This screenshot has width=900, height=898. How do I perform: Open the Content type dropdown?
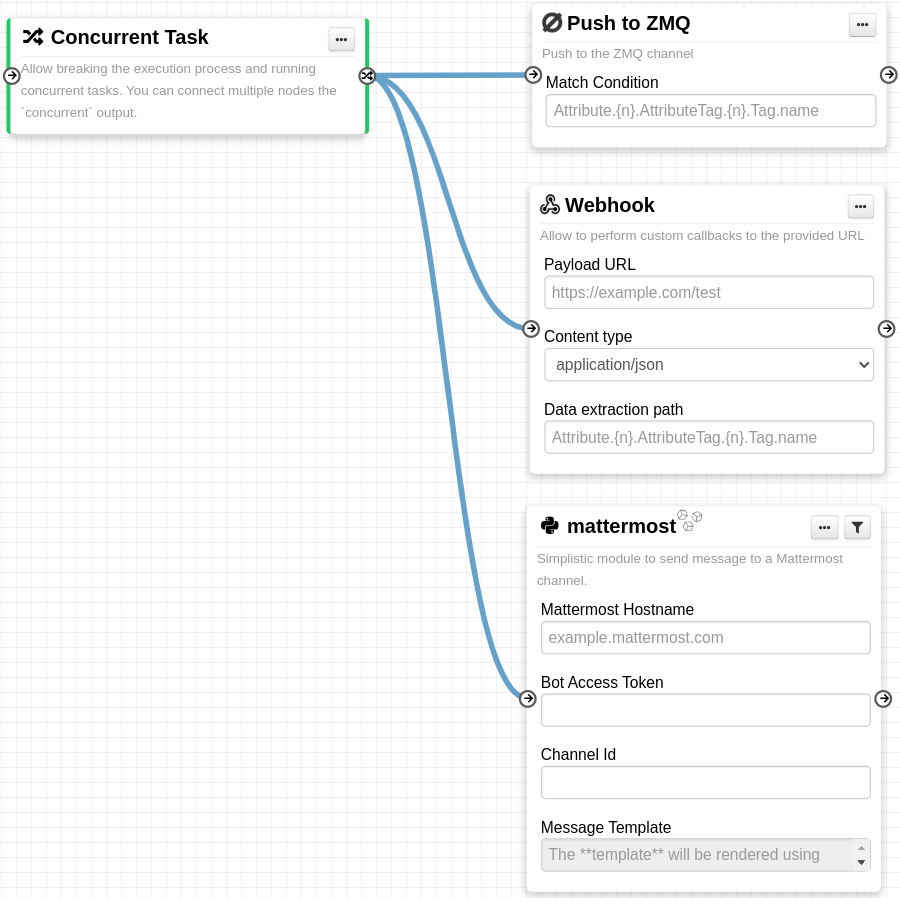(709, 365)
